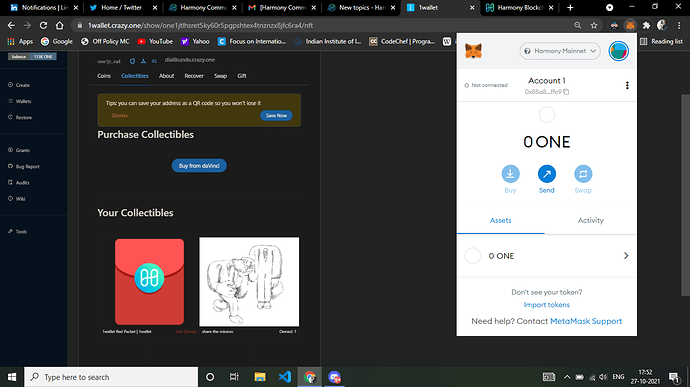Image resolution: width=690 pixels, height=387 pixels.
Task: Open the Off Policy MC bookmark
Action: point(105,41)
